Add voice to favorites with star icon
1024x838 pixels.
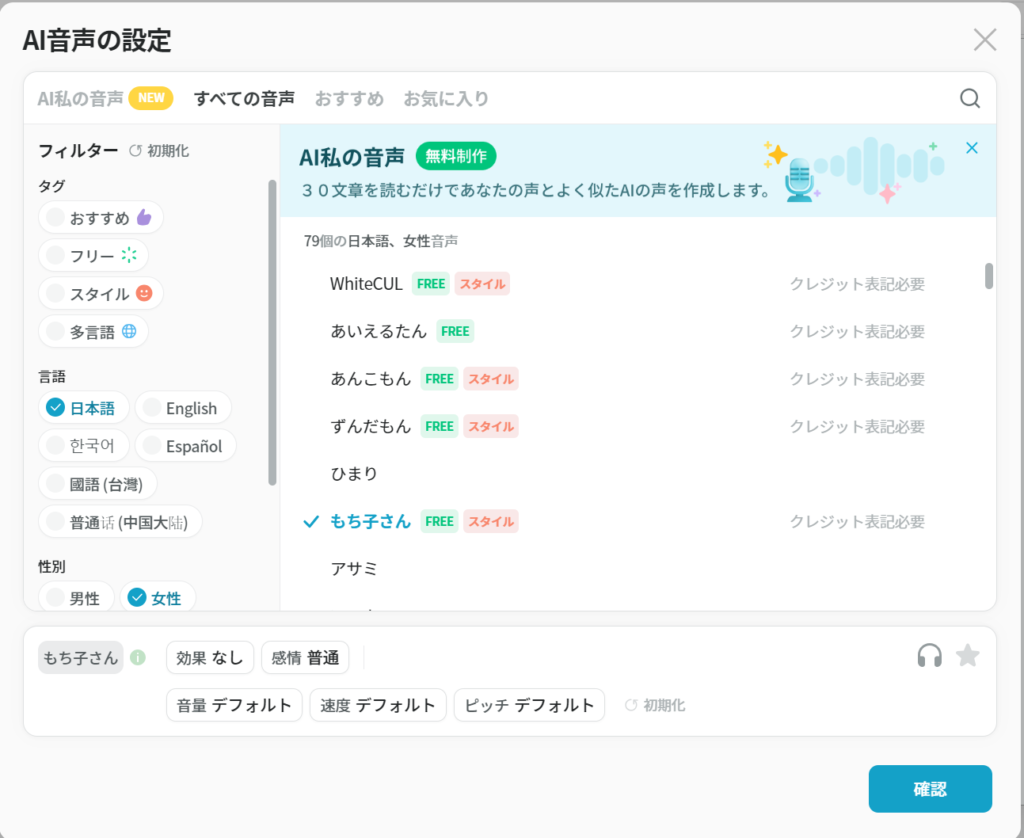pyautogui.click(x=967, y=656)
